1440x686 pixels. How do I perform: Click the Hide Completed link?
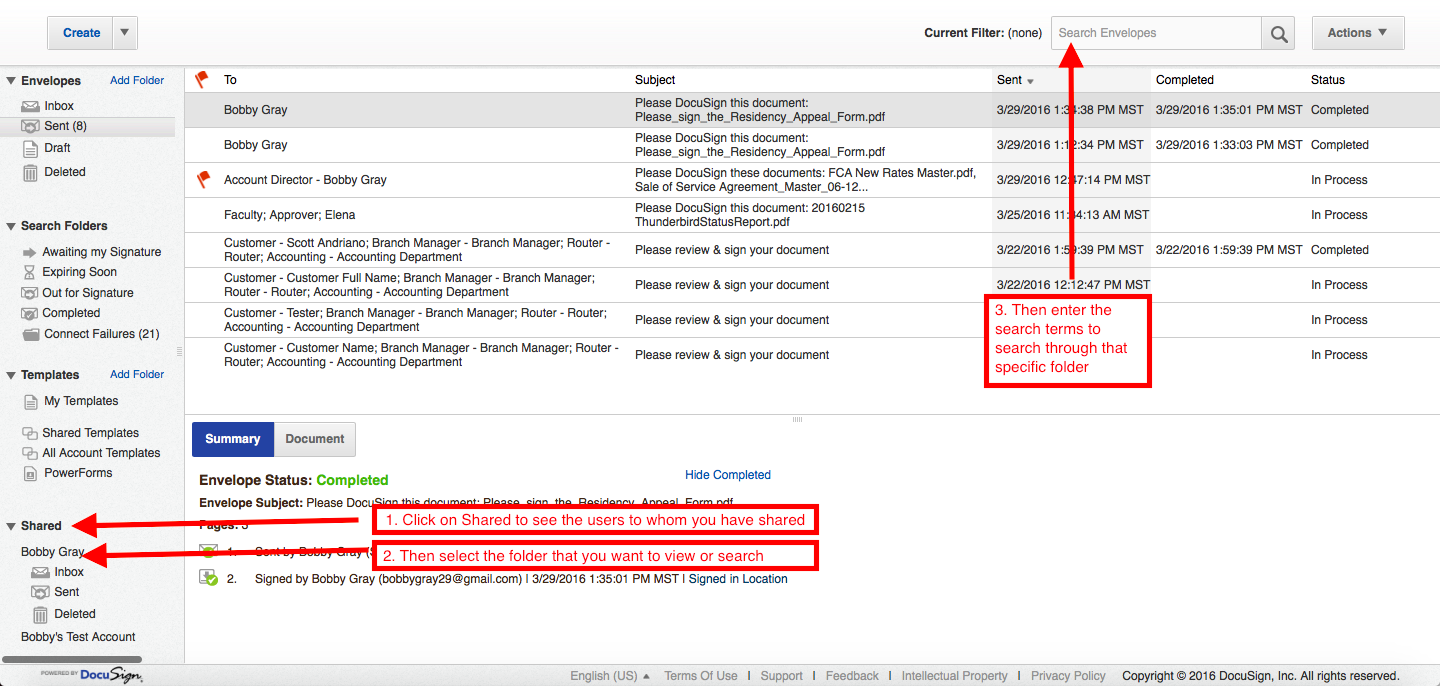[728, 475]
